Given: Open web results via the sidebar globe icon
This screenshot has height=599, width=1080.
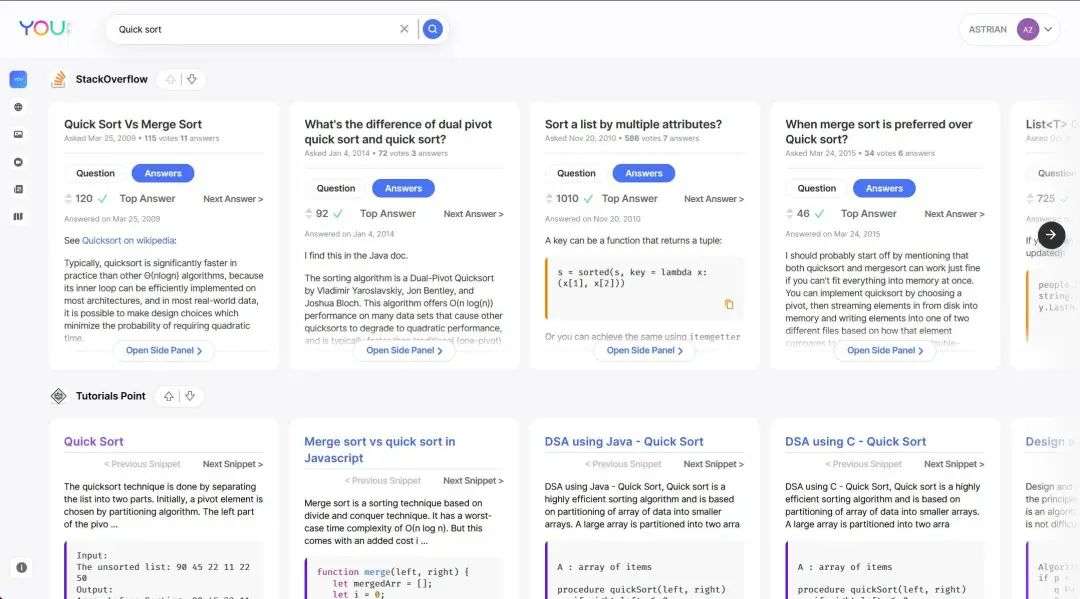Looking at the screenshot, I should [x=19, y=107].
